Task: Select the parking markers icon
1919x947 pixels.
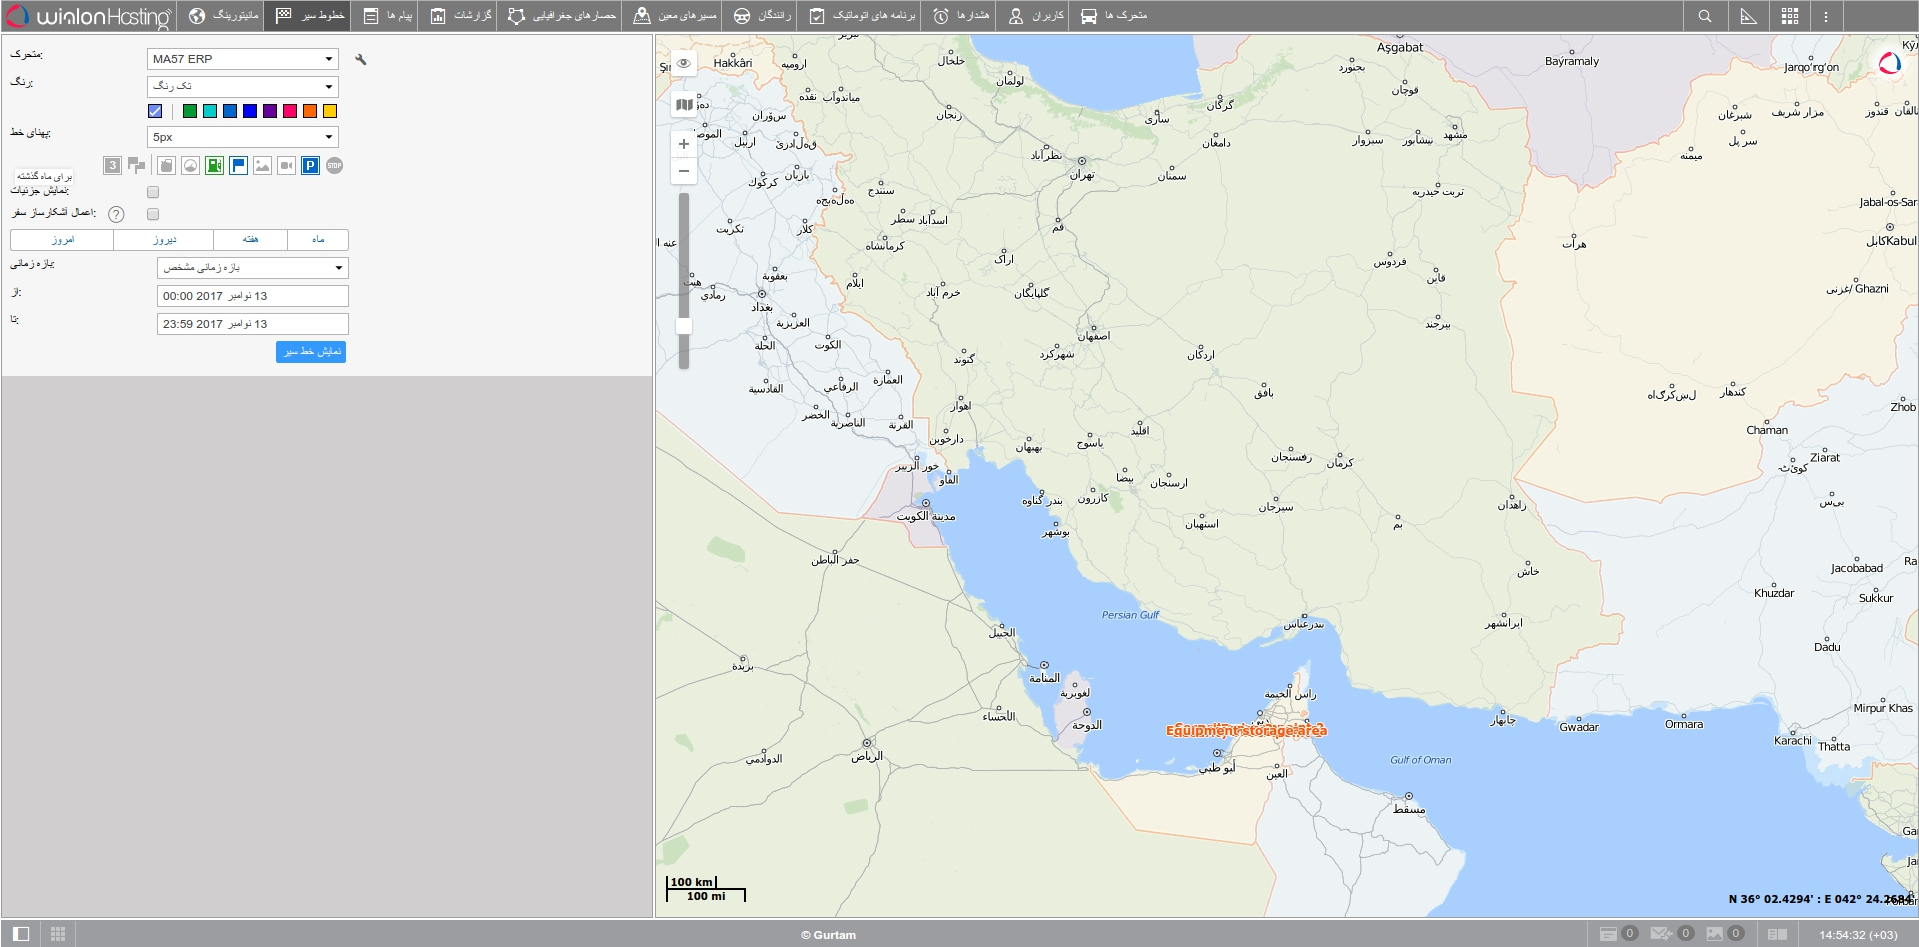Action: coord(310,165)
